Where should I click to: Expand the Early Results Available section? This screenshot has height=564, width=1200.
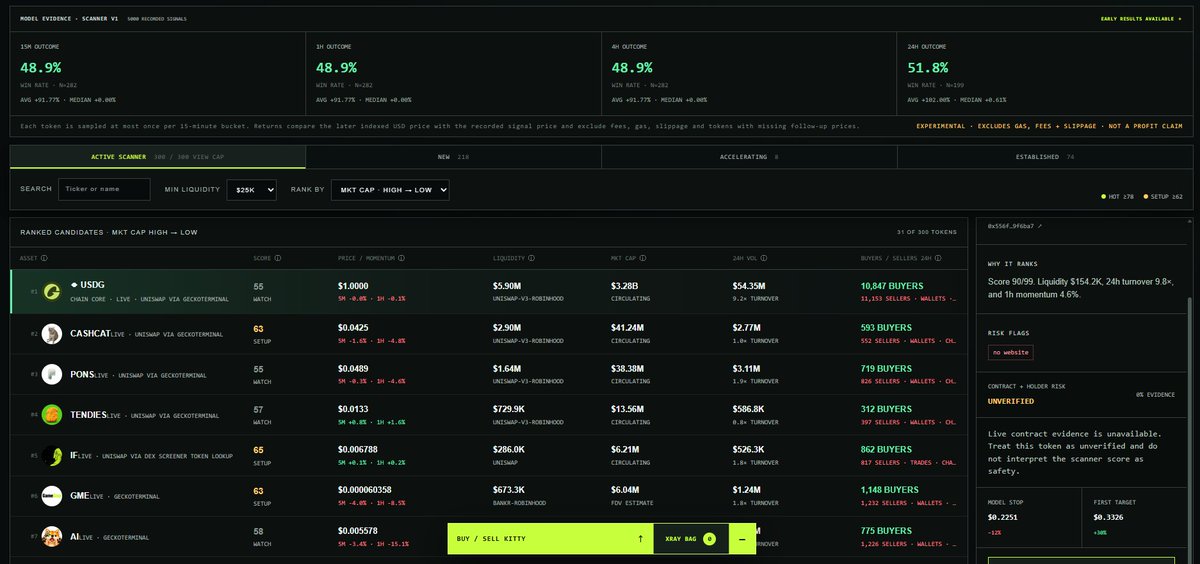pyautogui.click(x=1140, y=18)
